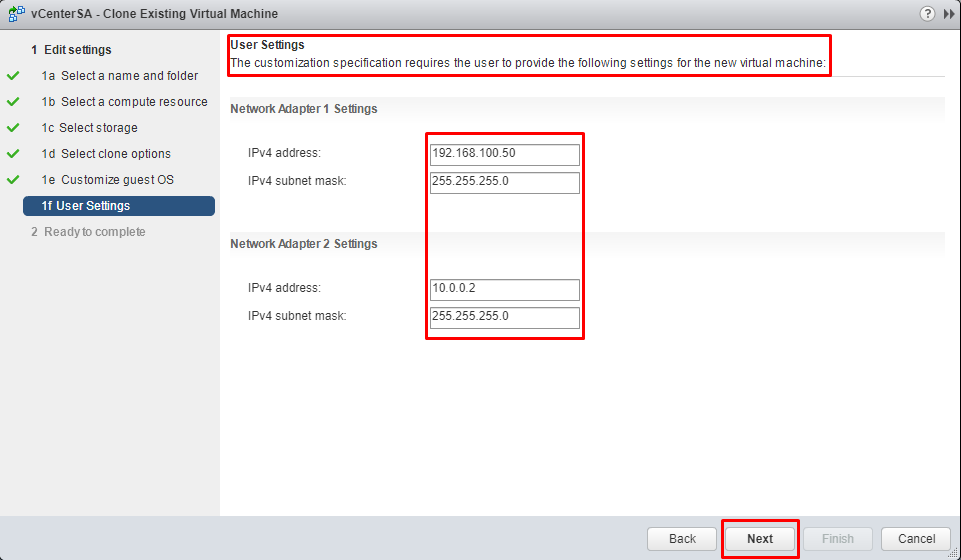The height and width of the screenshot is (560, 961).
Task: Click the double-arrow expand icon in title bar
Action: 949,13
